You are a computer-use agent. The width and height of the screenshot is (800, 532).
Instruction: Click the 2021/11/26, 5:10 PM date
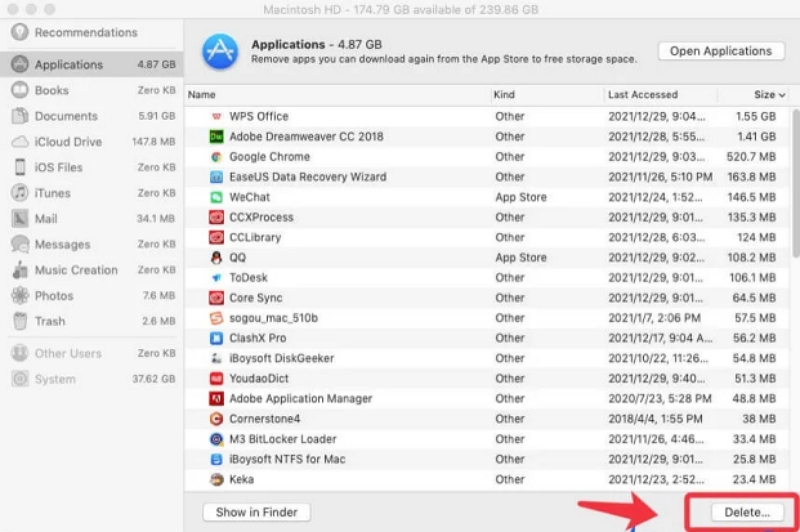coord(660,177)
